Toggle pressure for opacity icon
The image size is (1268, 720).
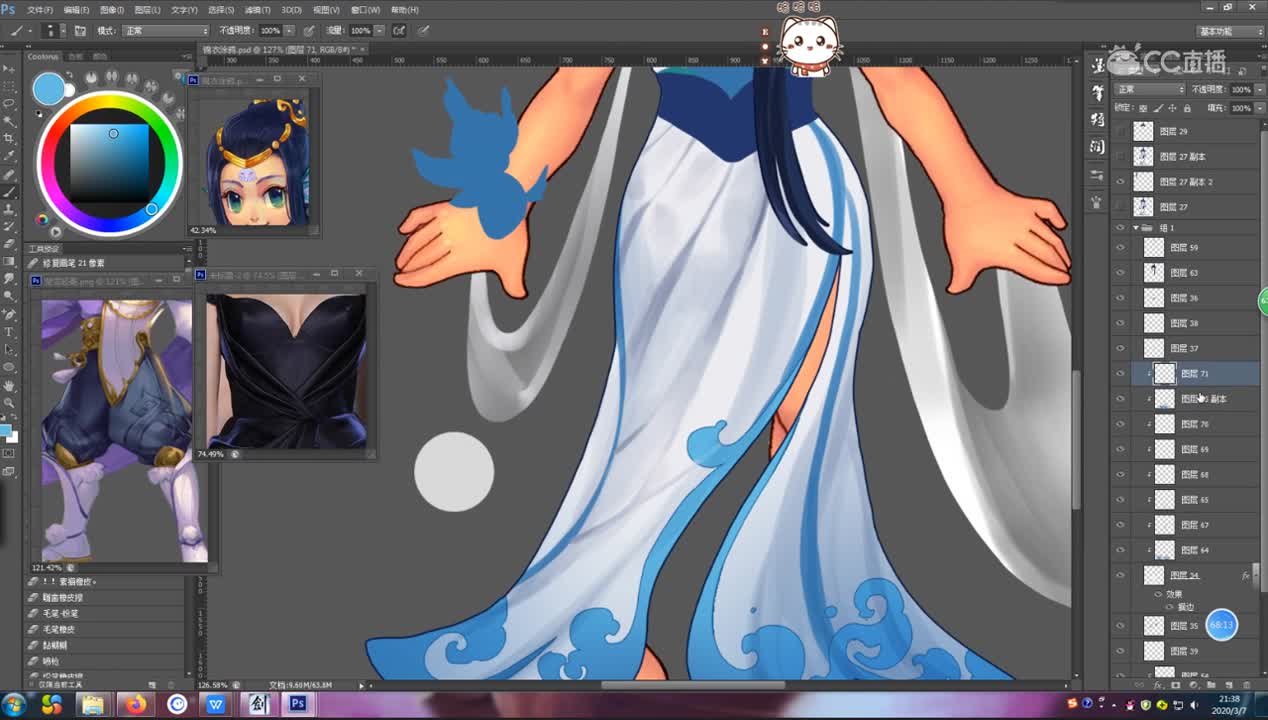click(308, 31)
